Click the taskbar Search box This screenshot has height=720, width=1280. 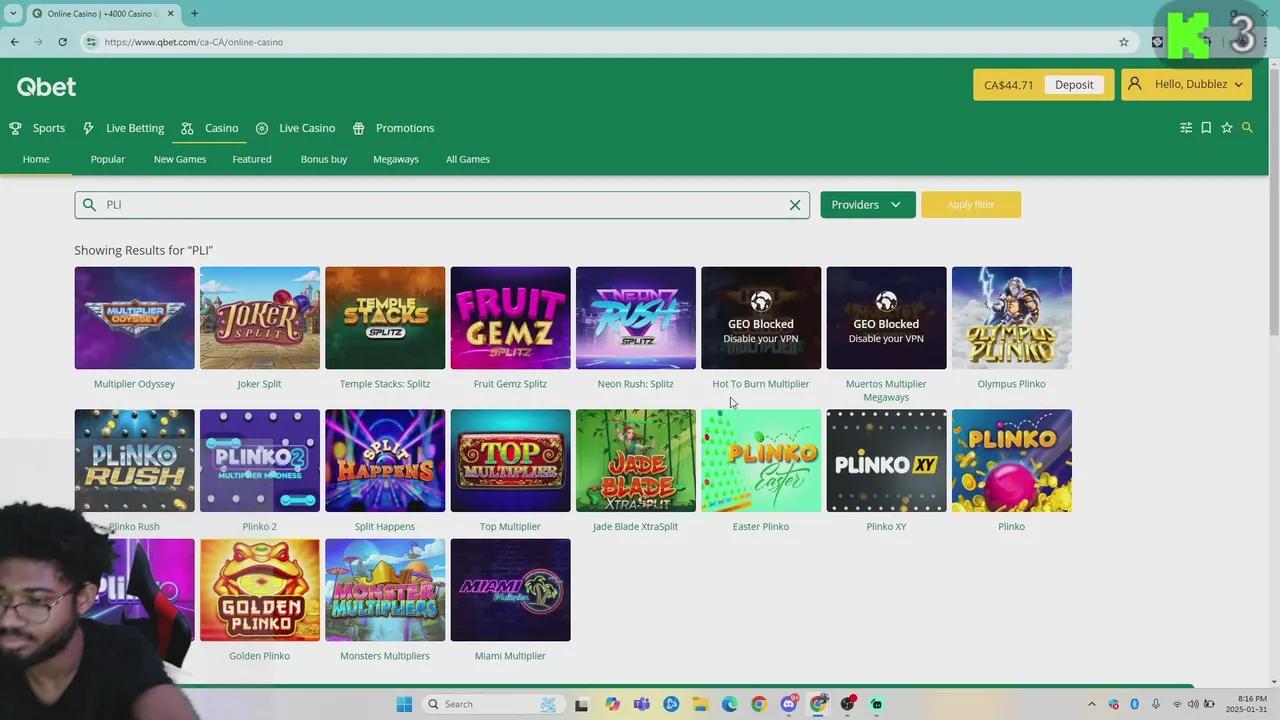[x=491, y=704]
